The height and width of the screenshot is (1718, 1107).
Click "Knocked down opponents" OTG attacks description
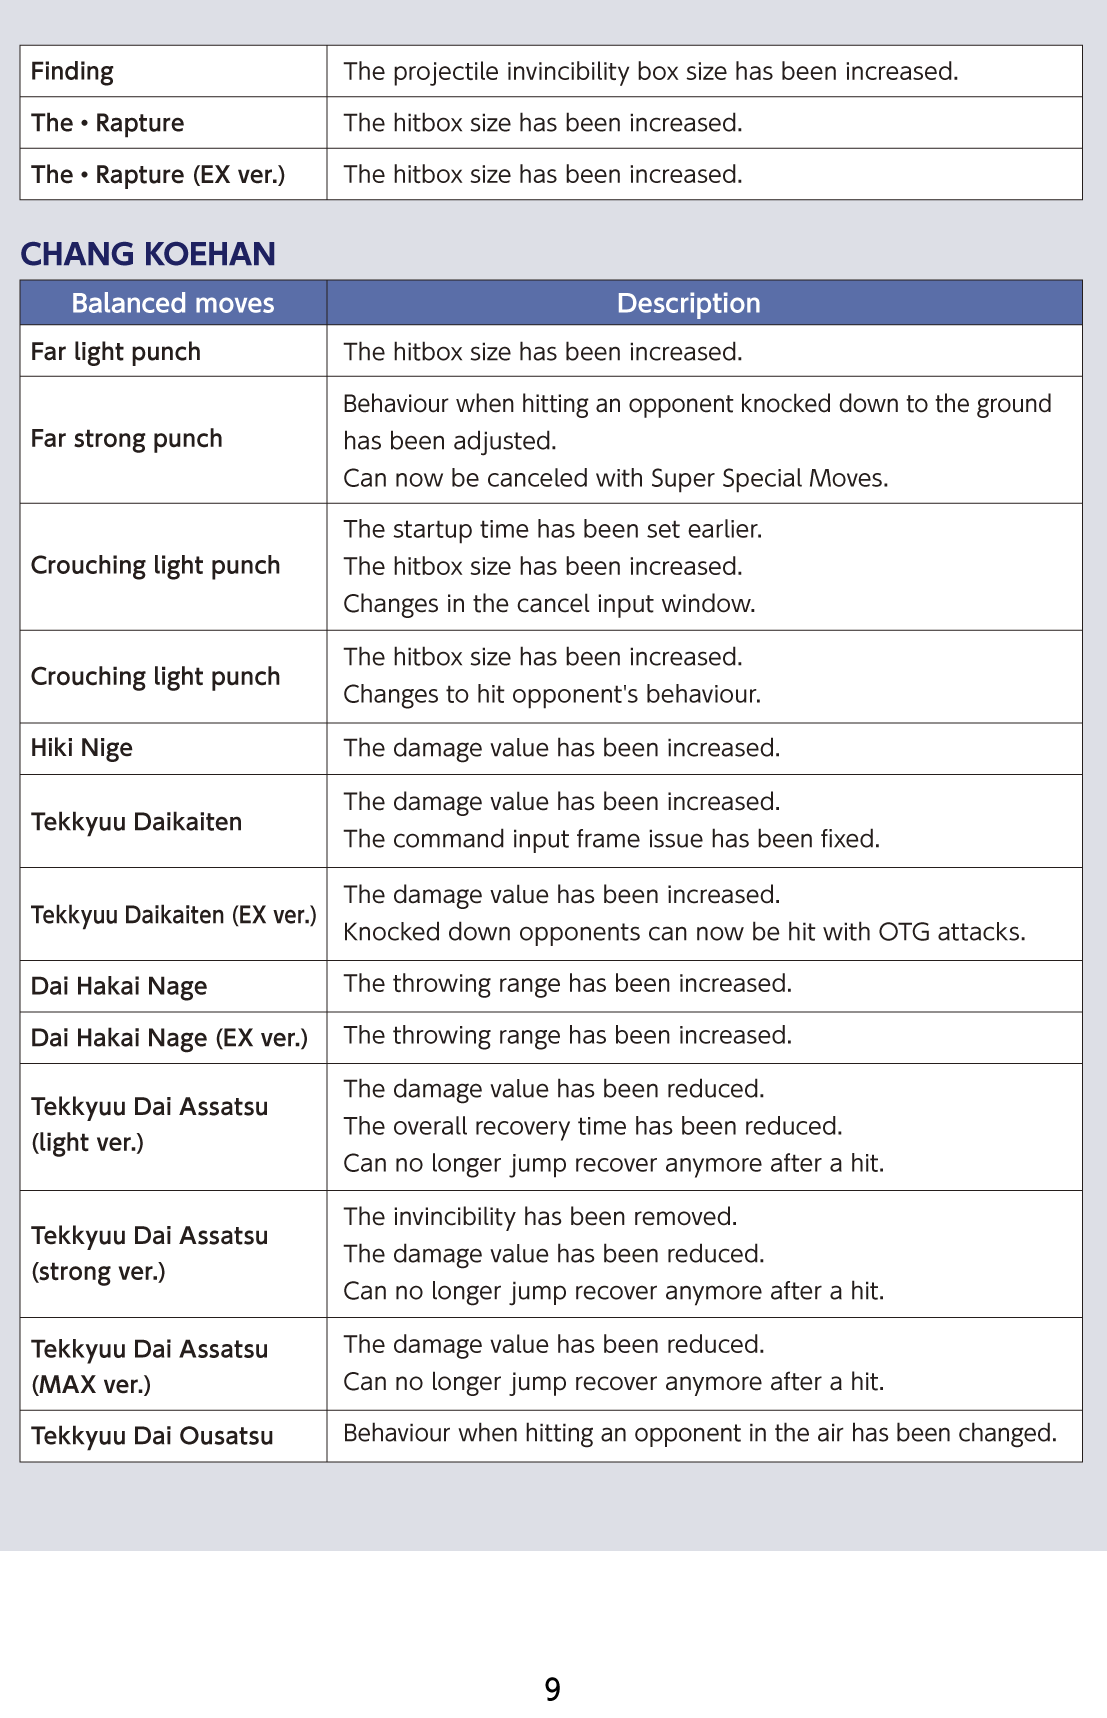point(684,932)
